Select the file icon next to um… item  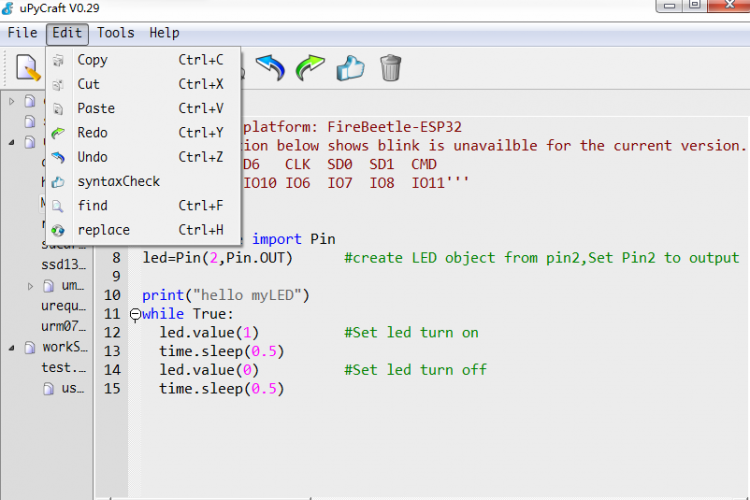click(49, 286)
